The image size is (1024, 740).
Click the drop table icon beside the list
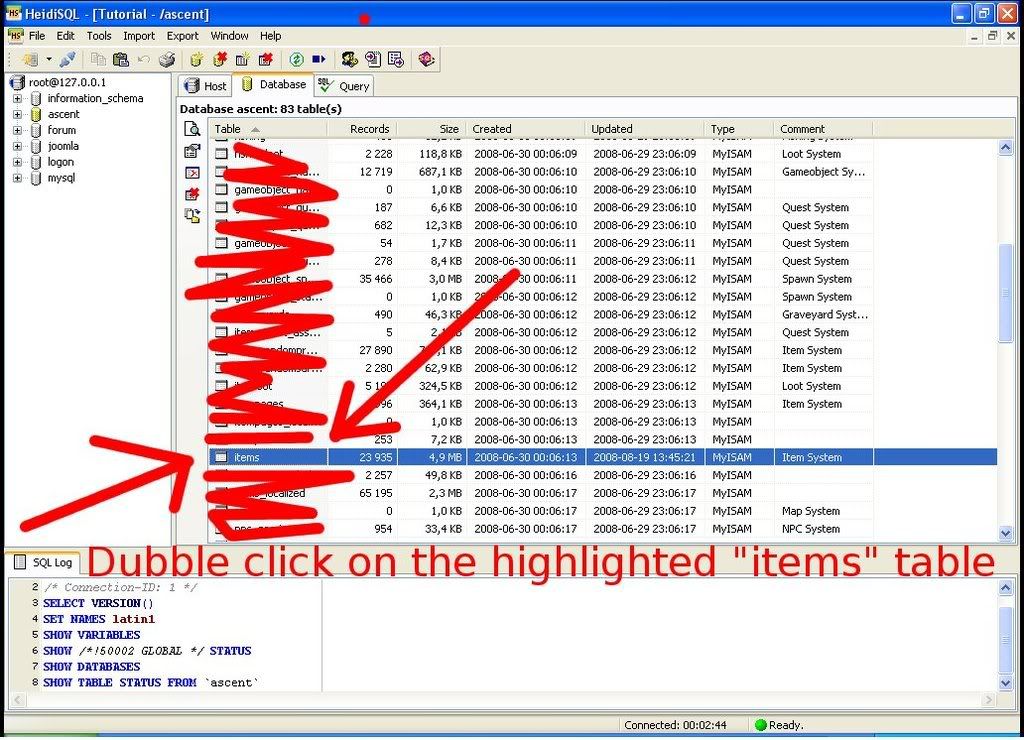pos(192,194)
